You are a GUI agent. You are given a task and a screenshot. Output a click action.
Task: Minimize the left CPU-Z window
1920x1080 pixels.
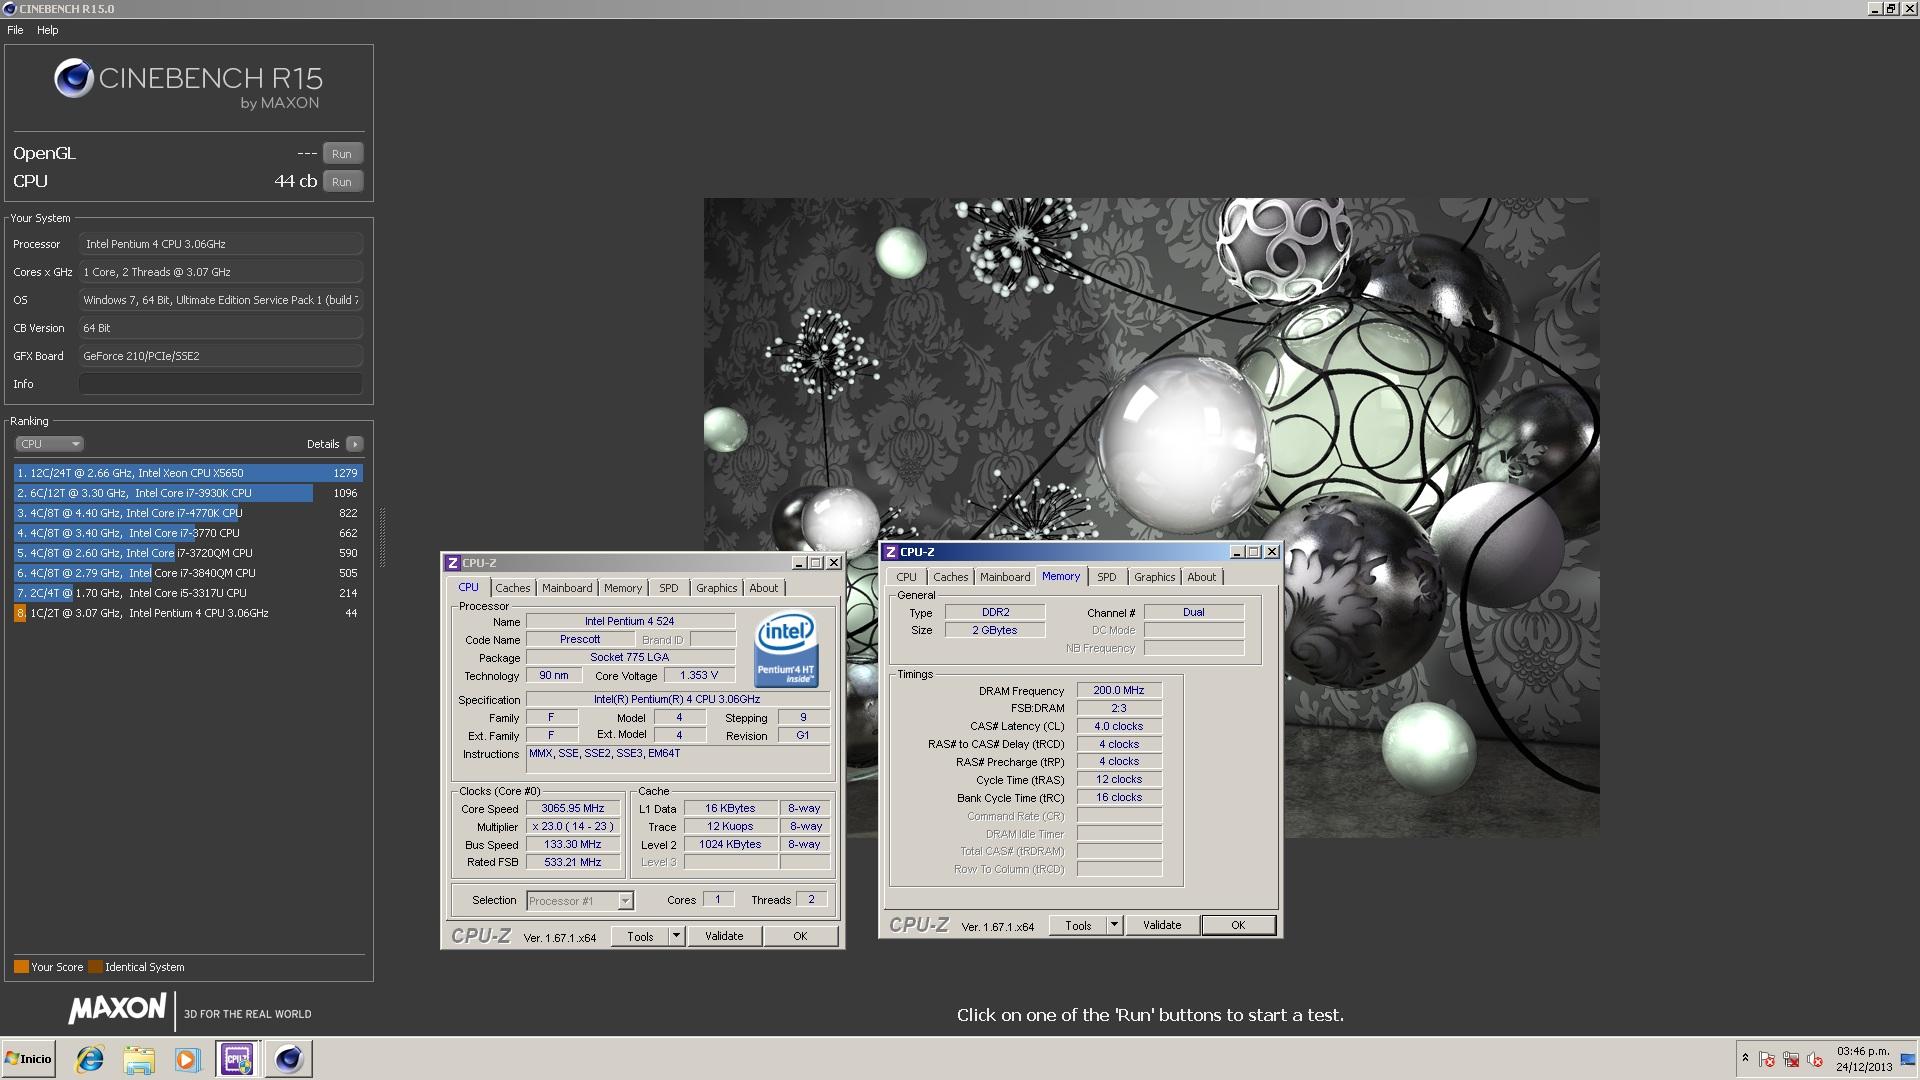(x=799, y=563)
